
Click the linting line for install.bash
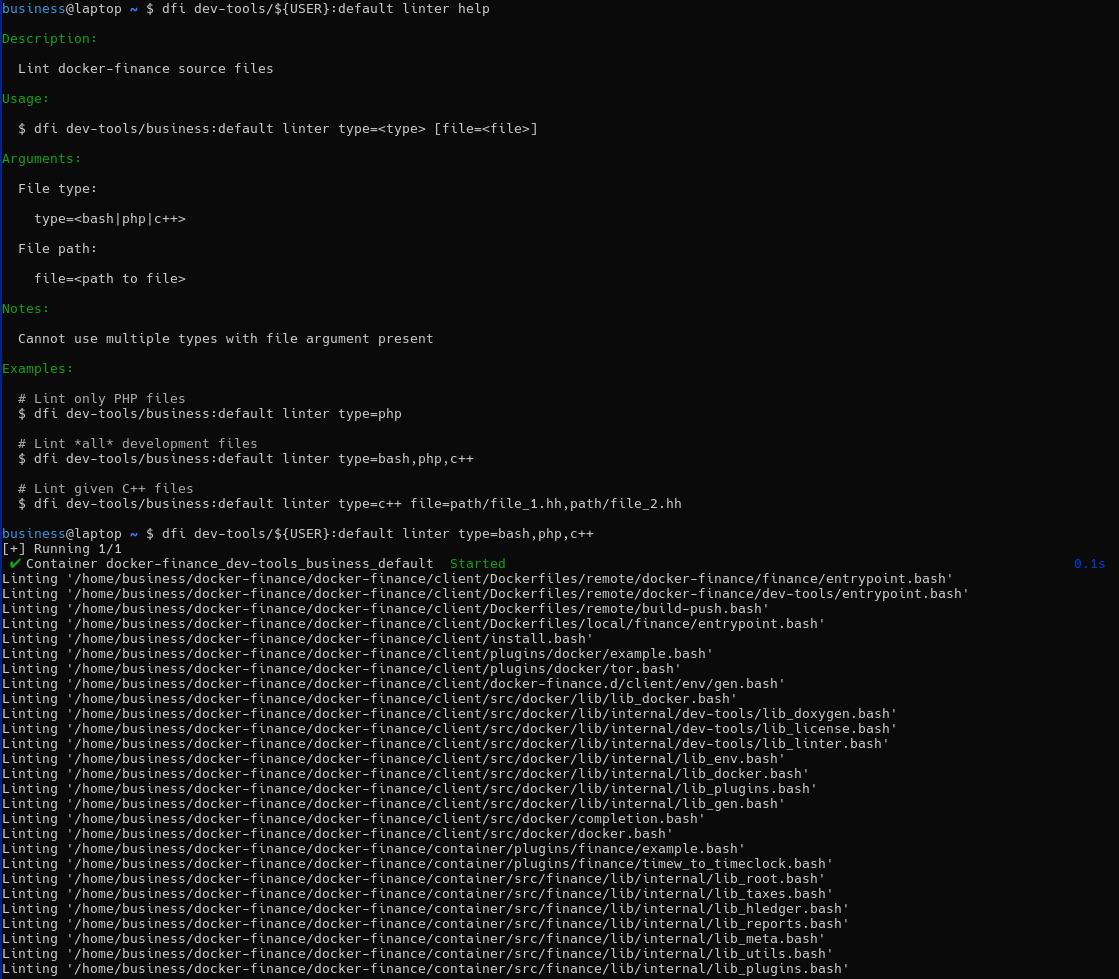coord(298,639)
